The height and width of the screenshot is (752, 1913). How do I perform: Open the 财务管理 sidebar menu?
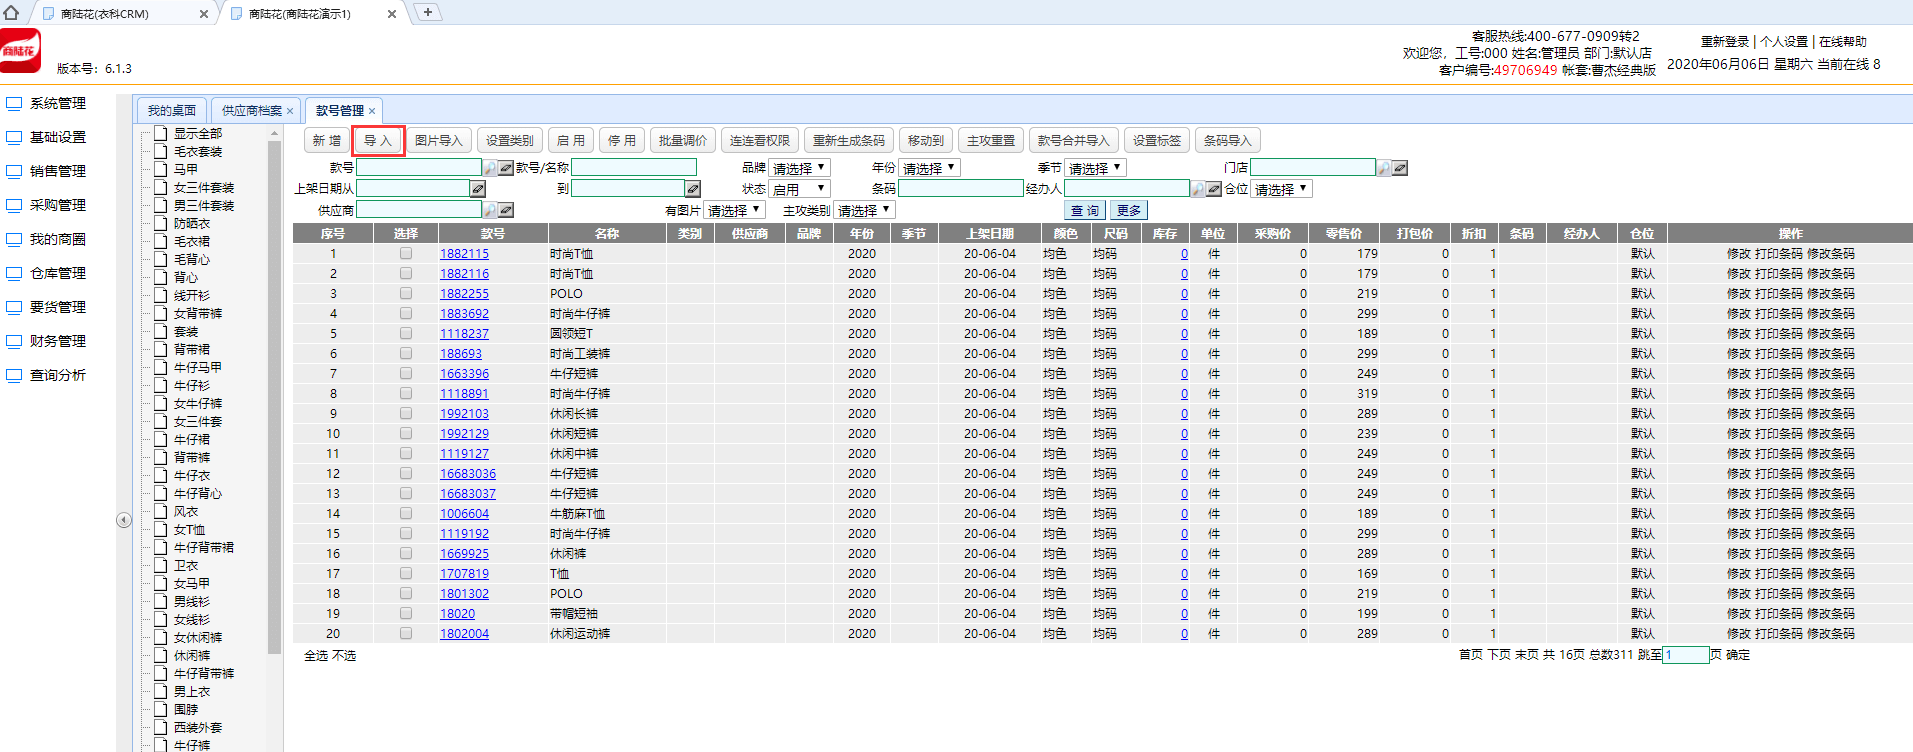click(x=58, y=341)
